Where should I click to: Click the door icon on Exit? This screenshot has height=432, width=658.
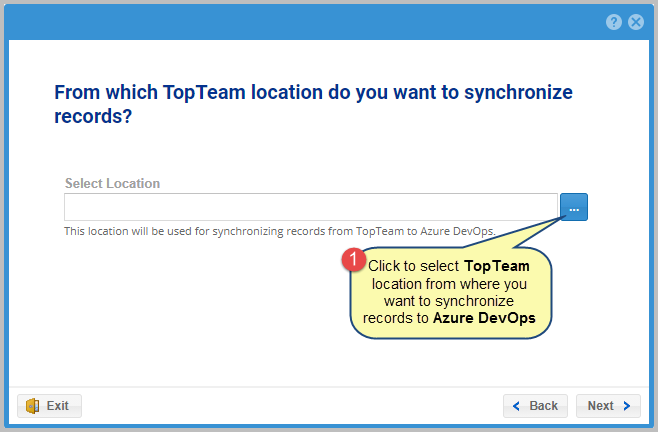pos(32,406)
